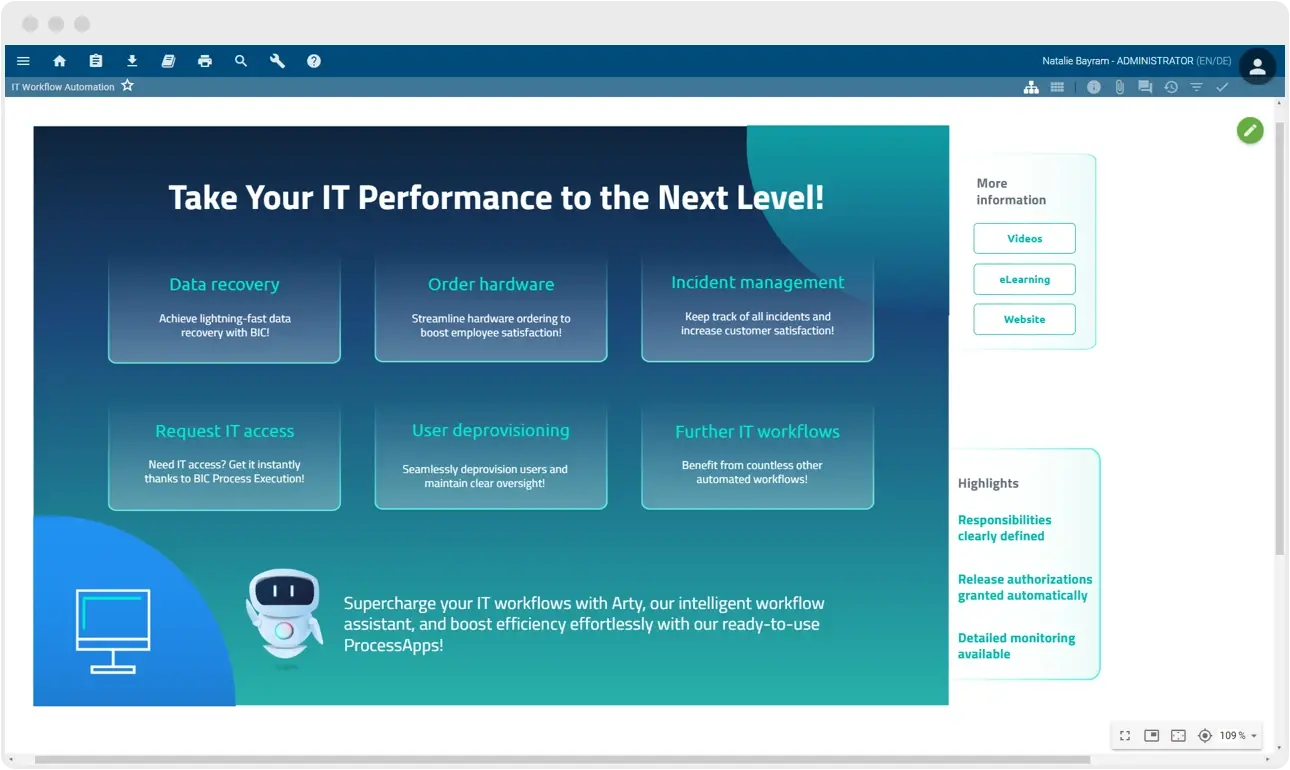Open the Further IT workflows card

click(x=757, y=456)
